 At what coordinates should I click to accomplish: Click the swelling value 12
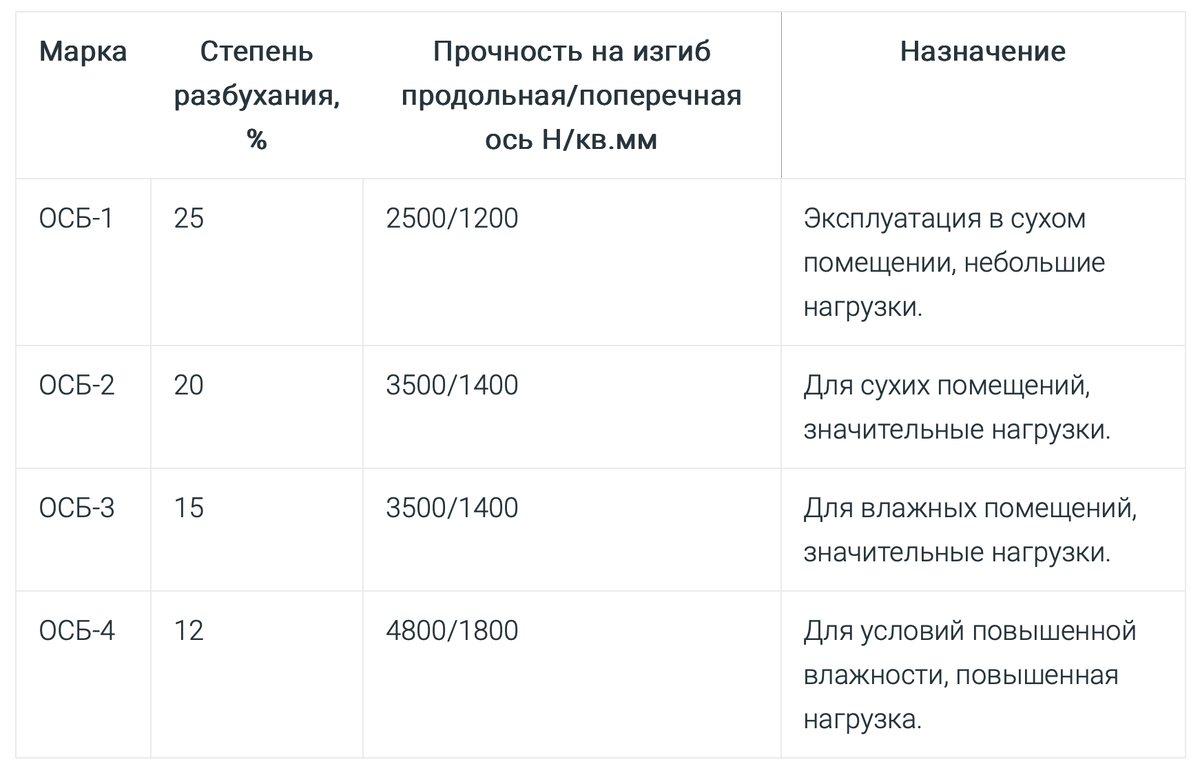188,632
